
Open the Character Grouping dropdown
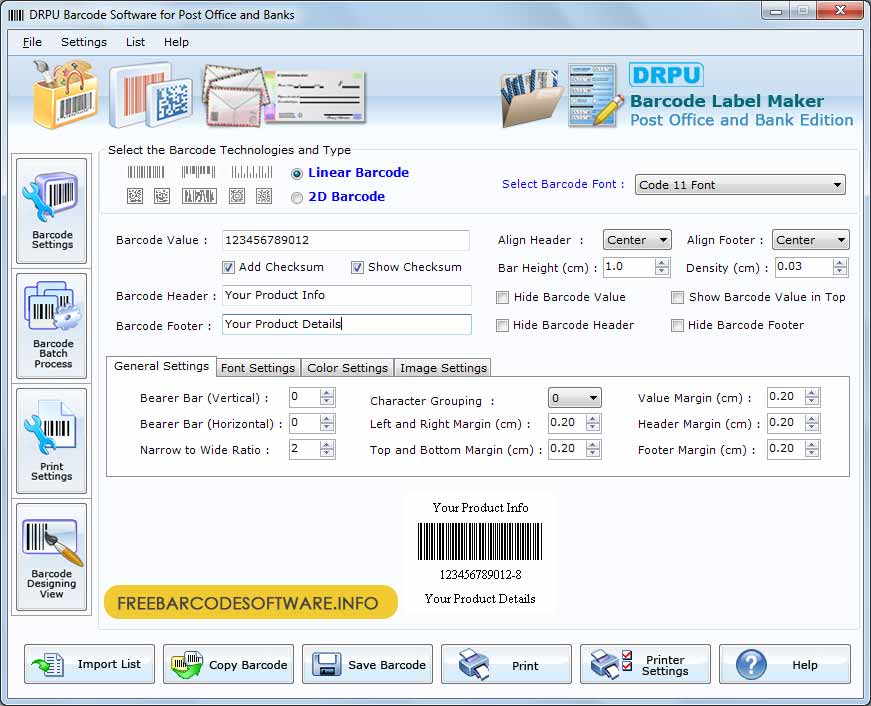click(574, 398)
